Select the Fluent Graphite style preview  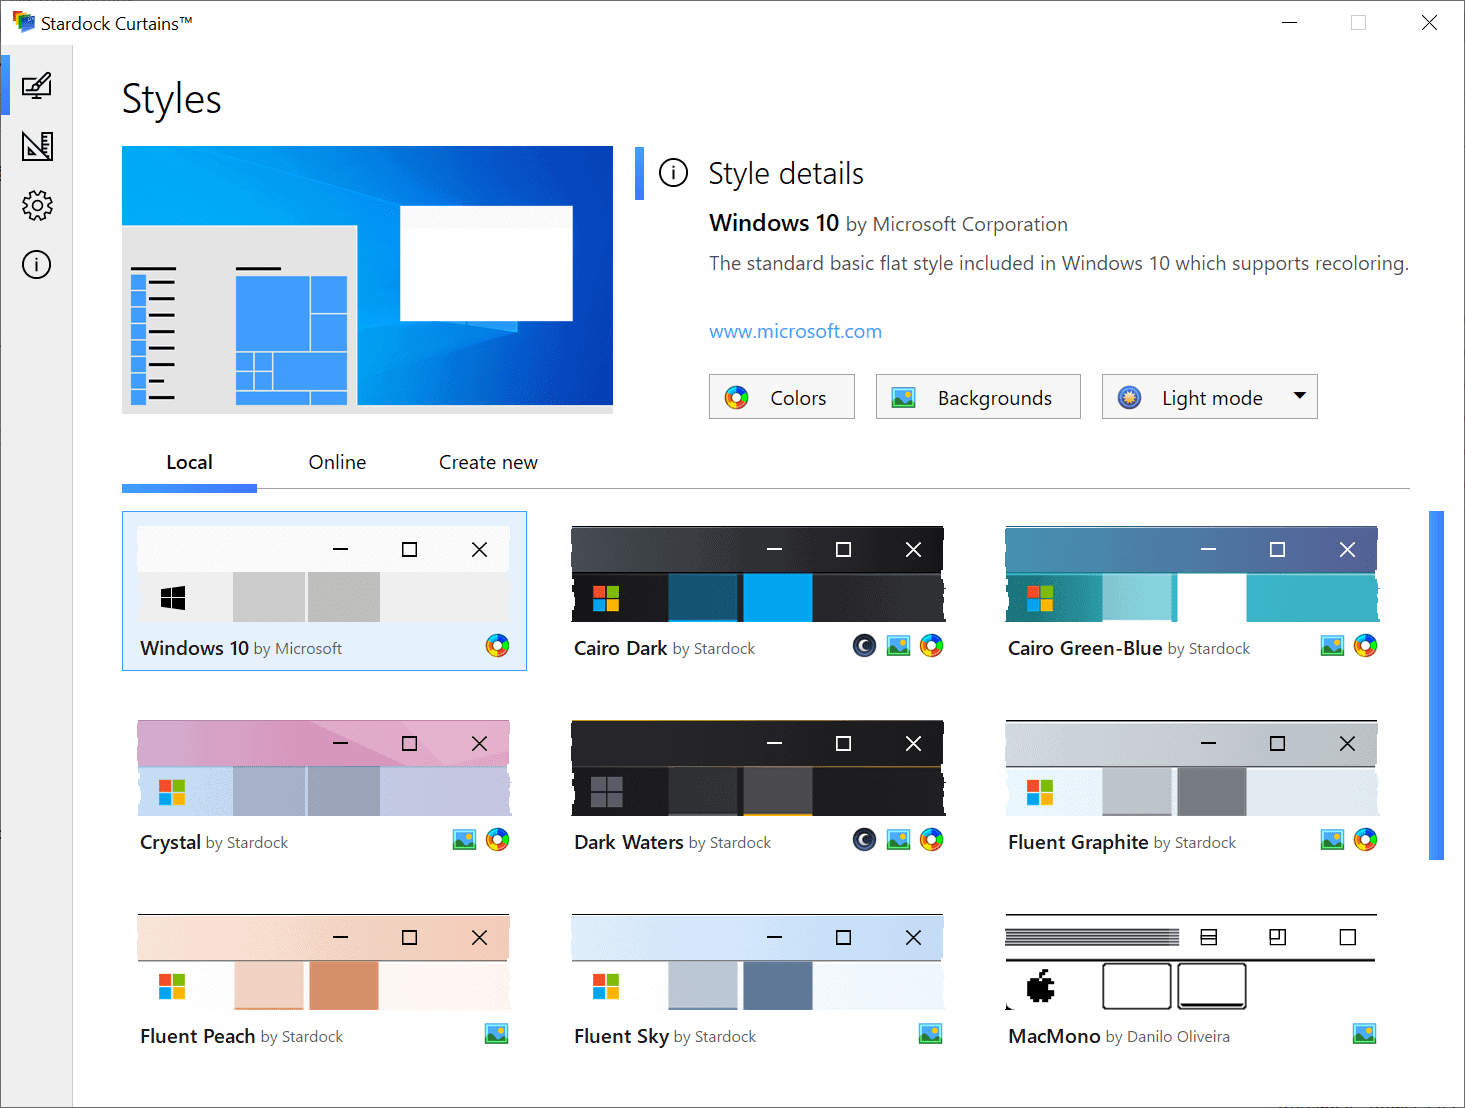pos(1192,768)
